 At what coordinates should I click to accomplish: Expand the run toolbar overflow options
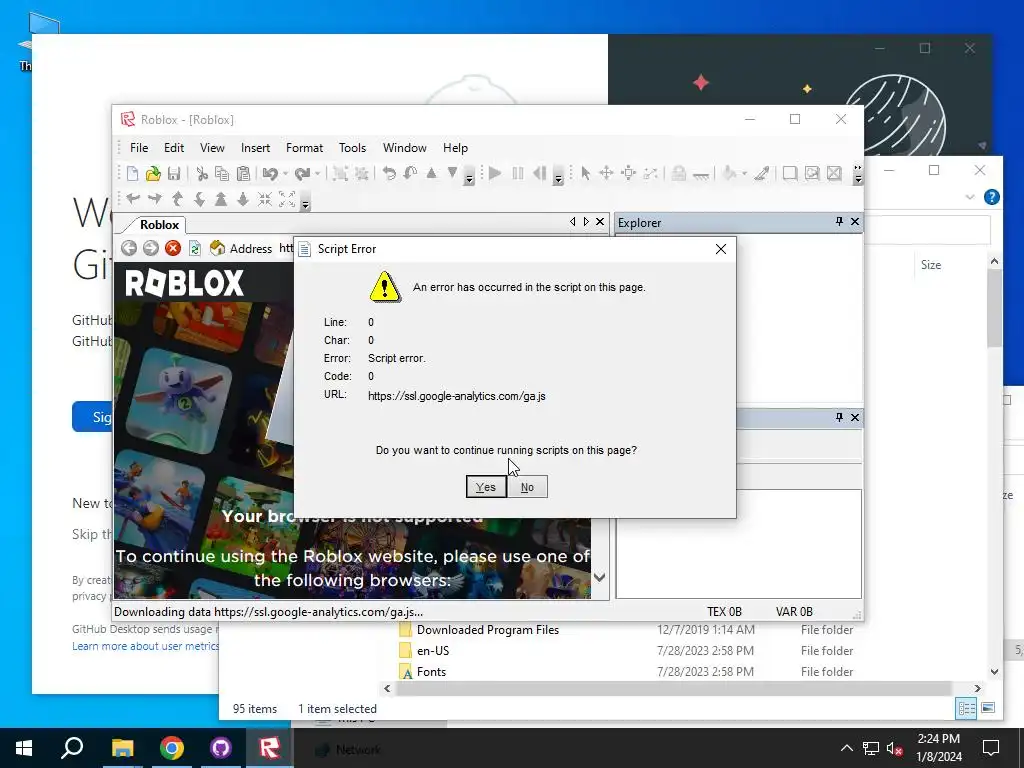coord(558,178)
